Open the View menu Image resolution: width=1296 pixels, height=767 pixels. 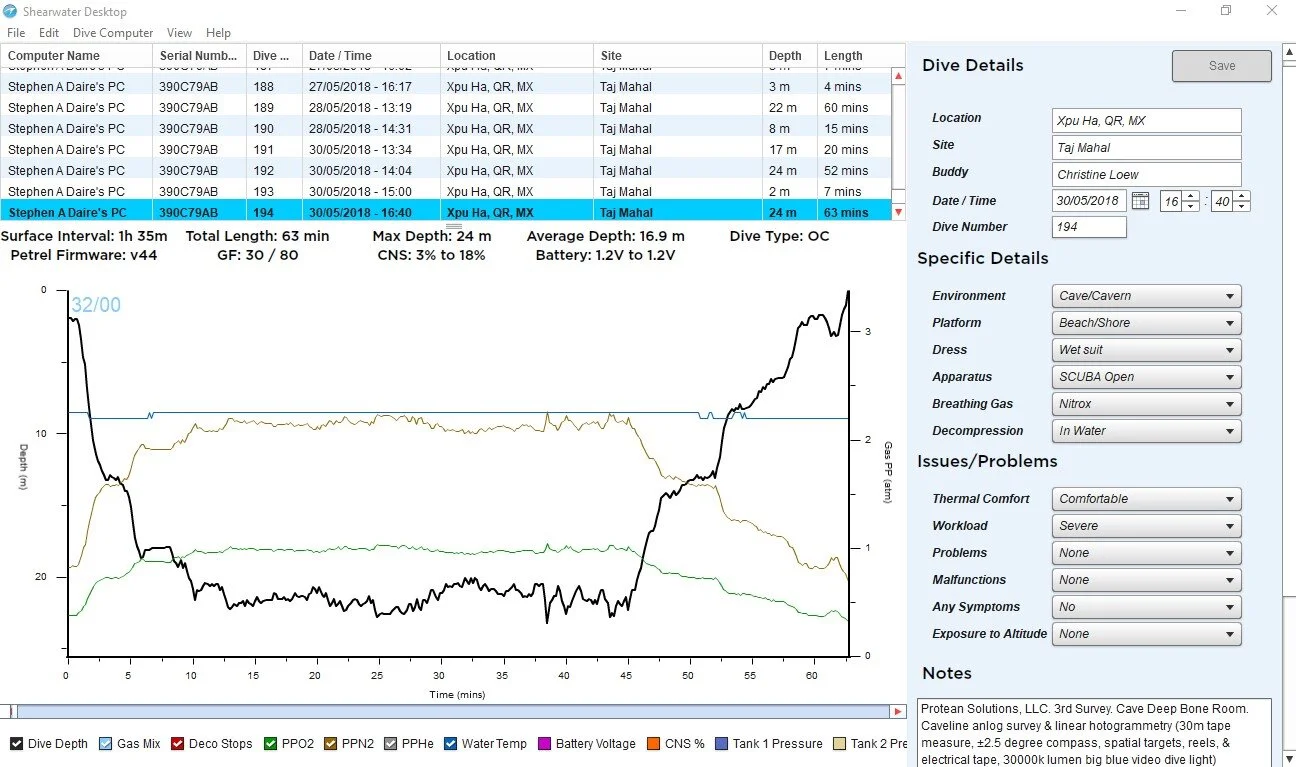click(180, 33)
